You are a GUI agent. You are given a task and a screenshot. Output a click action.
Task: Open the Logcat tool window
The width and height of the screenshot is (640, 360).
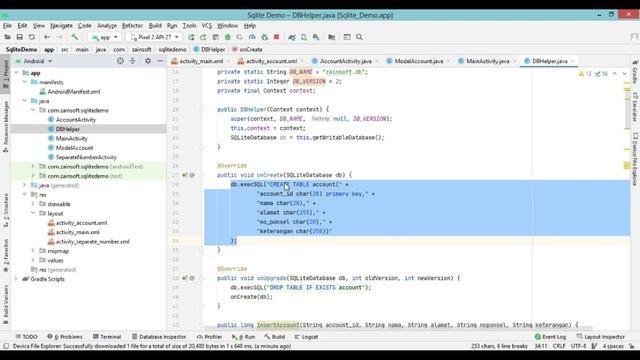(307, 337)
